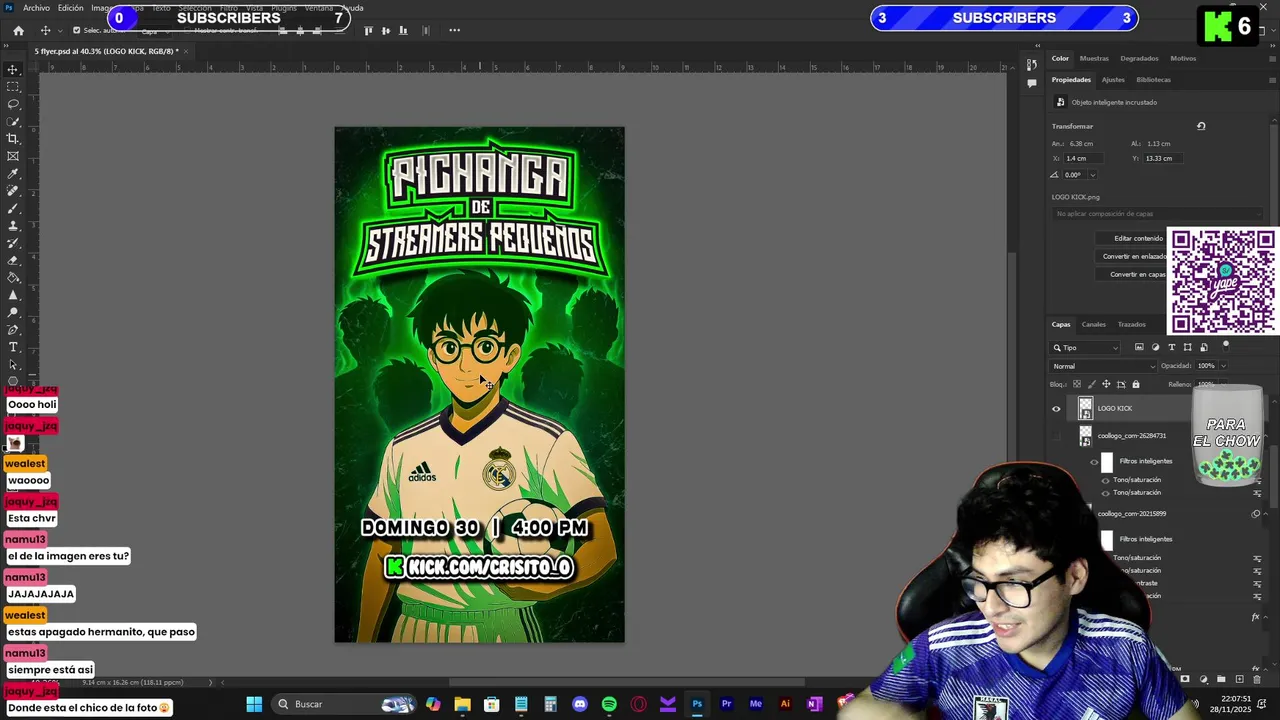Select the Frame tool
The image size is (1280, 720).
tap(13, 156)
